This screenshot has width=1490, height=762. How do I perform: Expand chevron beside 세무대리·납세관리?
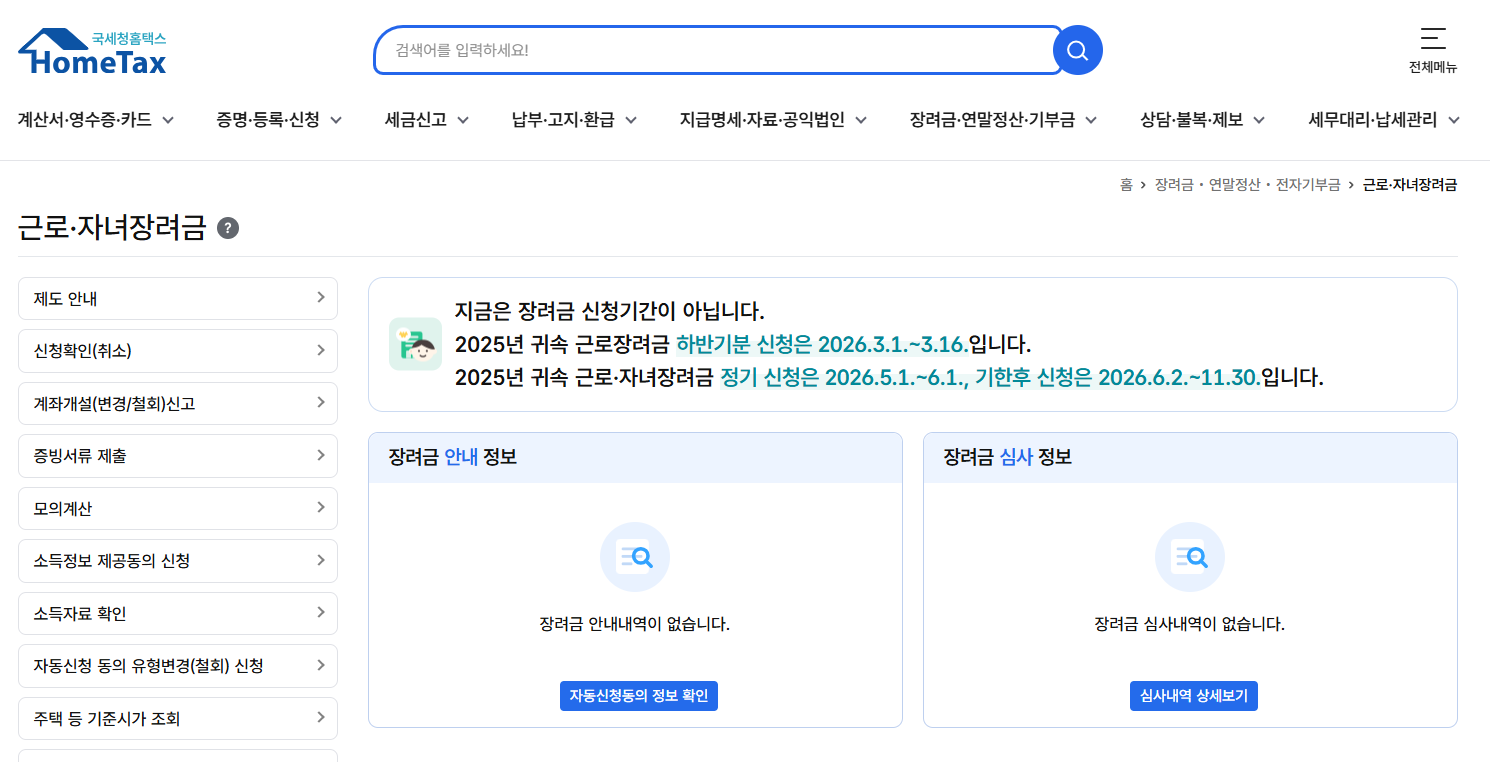point(1453,120)
